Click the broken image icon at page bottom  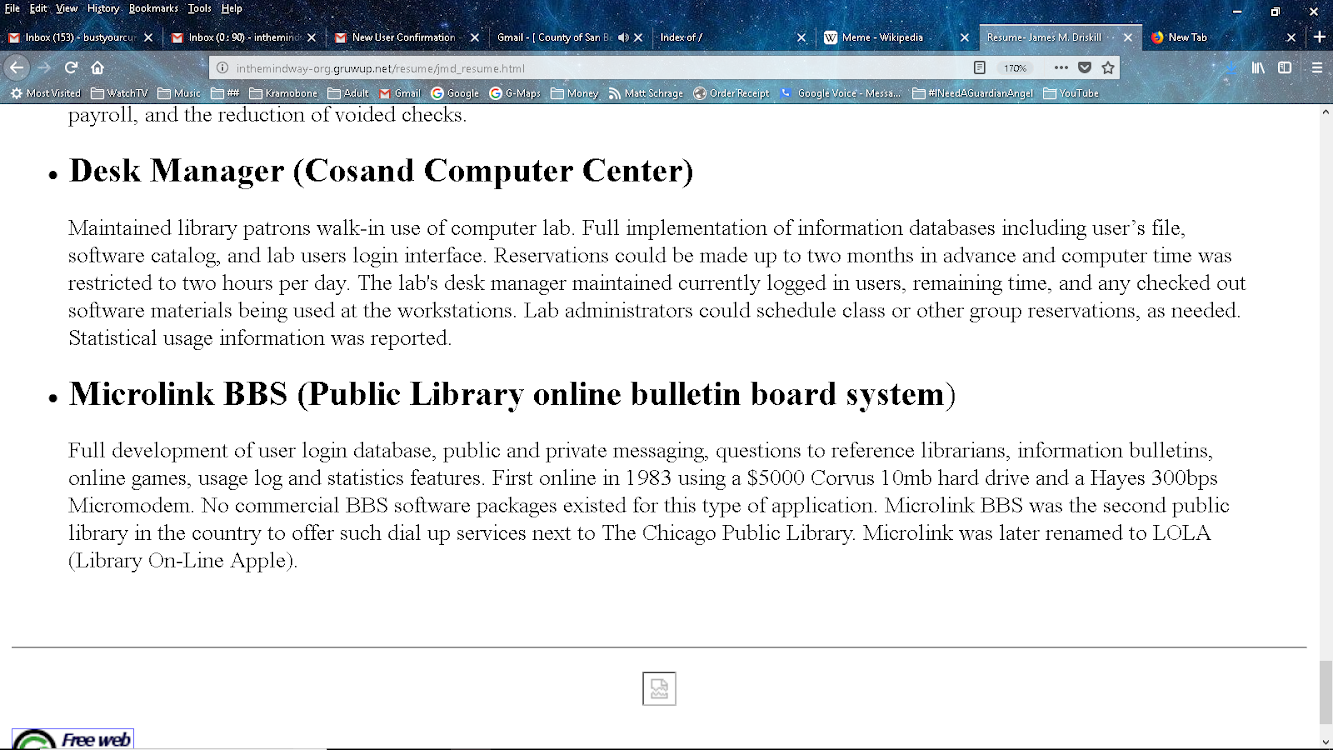(659, 688)
